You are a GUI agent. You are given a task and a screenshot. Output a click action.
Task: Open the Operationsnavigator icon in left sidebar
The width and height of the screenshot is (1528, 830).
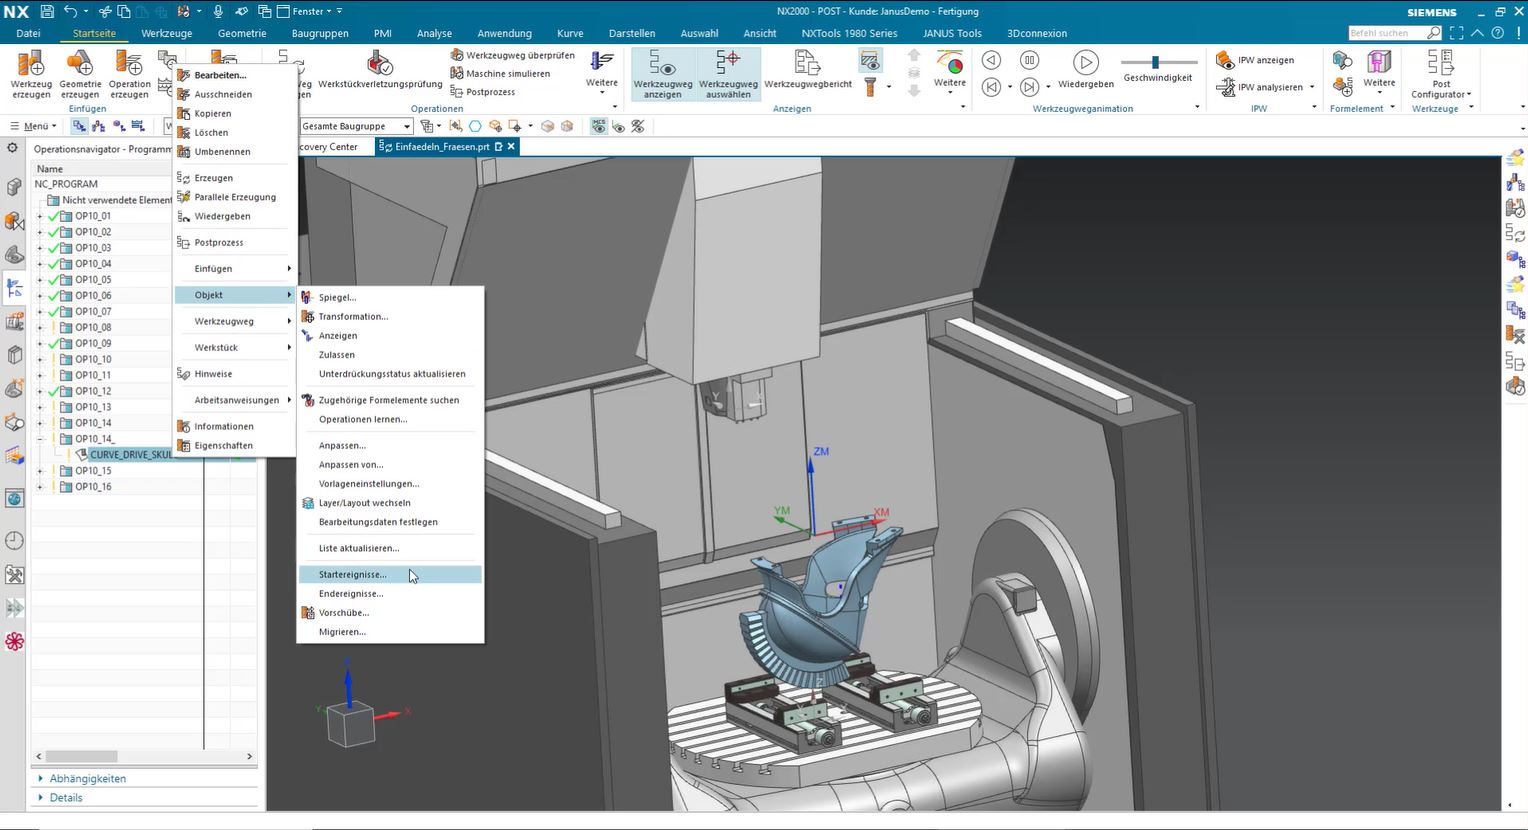pos(14,289)
